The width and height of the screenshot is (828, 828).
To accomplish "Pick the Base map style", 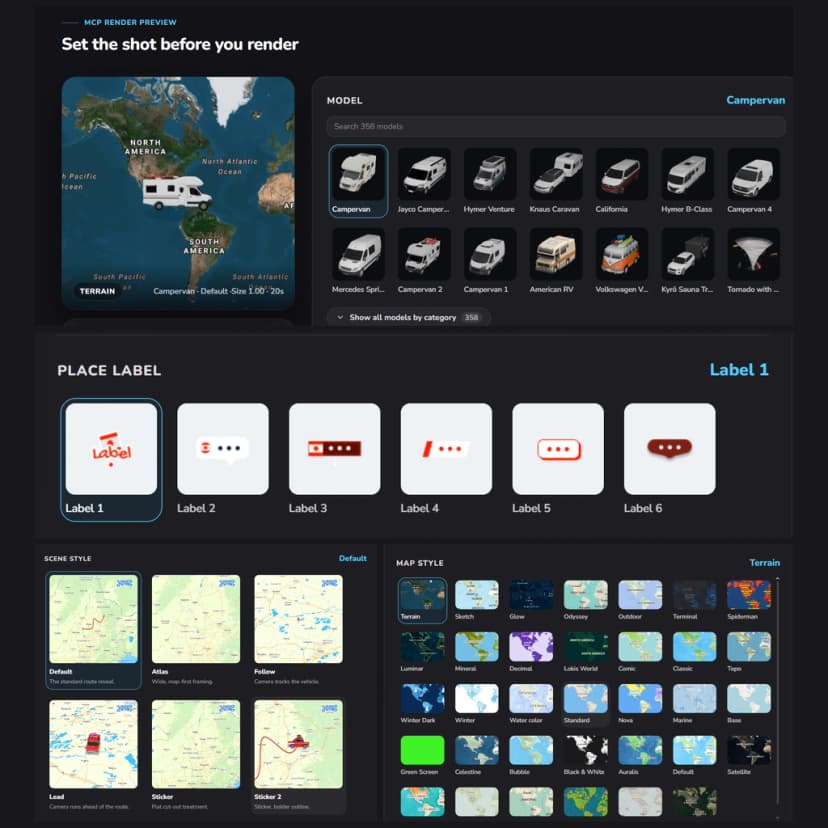I will coord(749,698).
